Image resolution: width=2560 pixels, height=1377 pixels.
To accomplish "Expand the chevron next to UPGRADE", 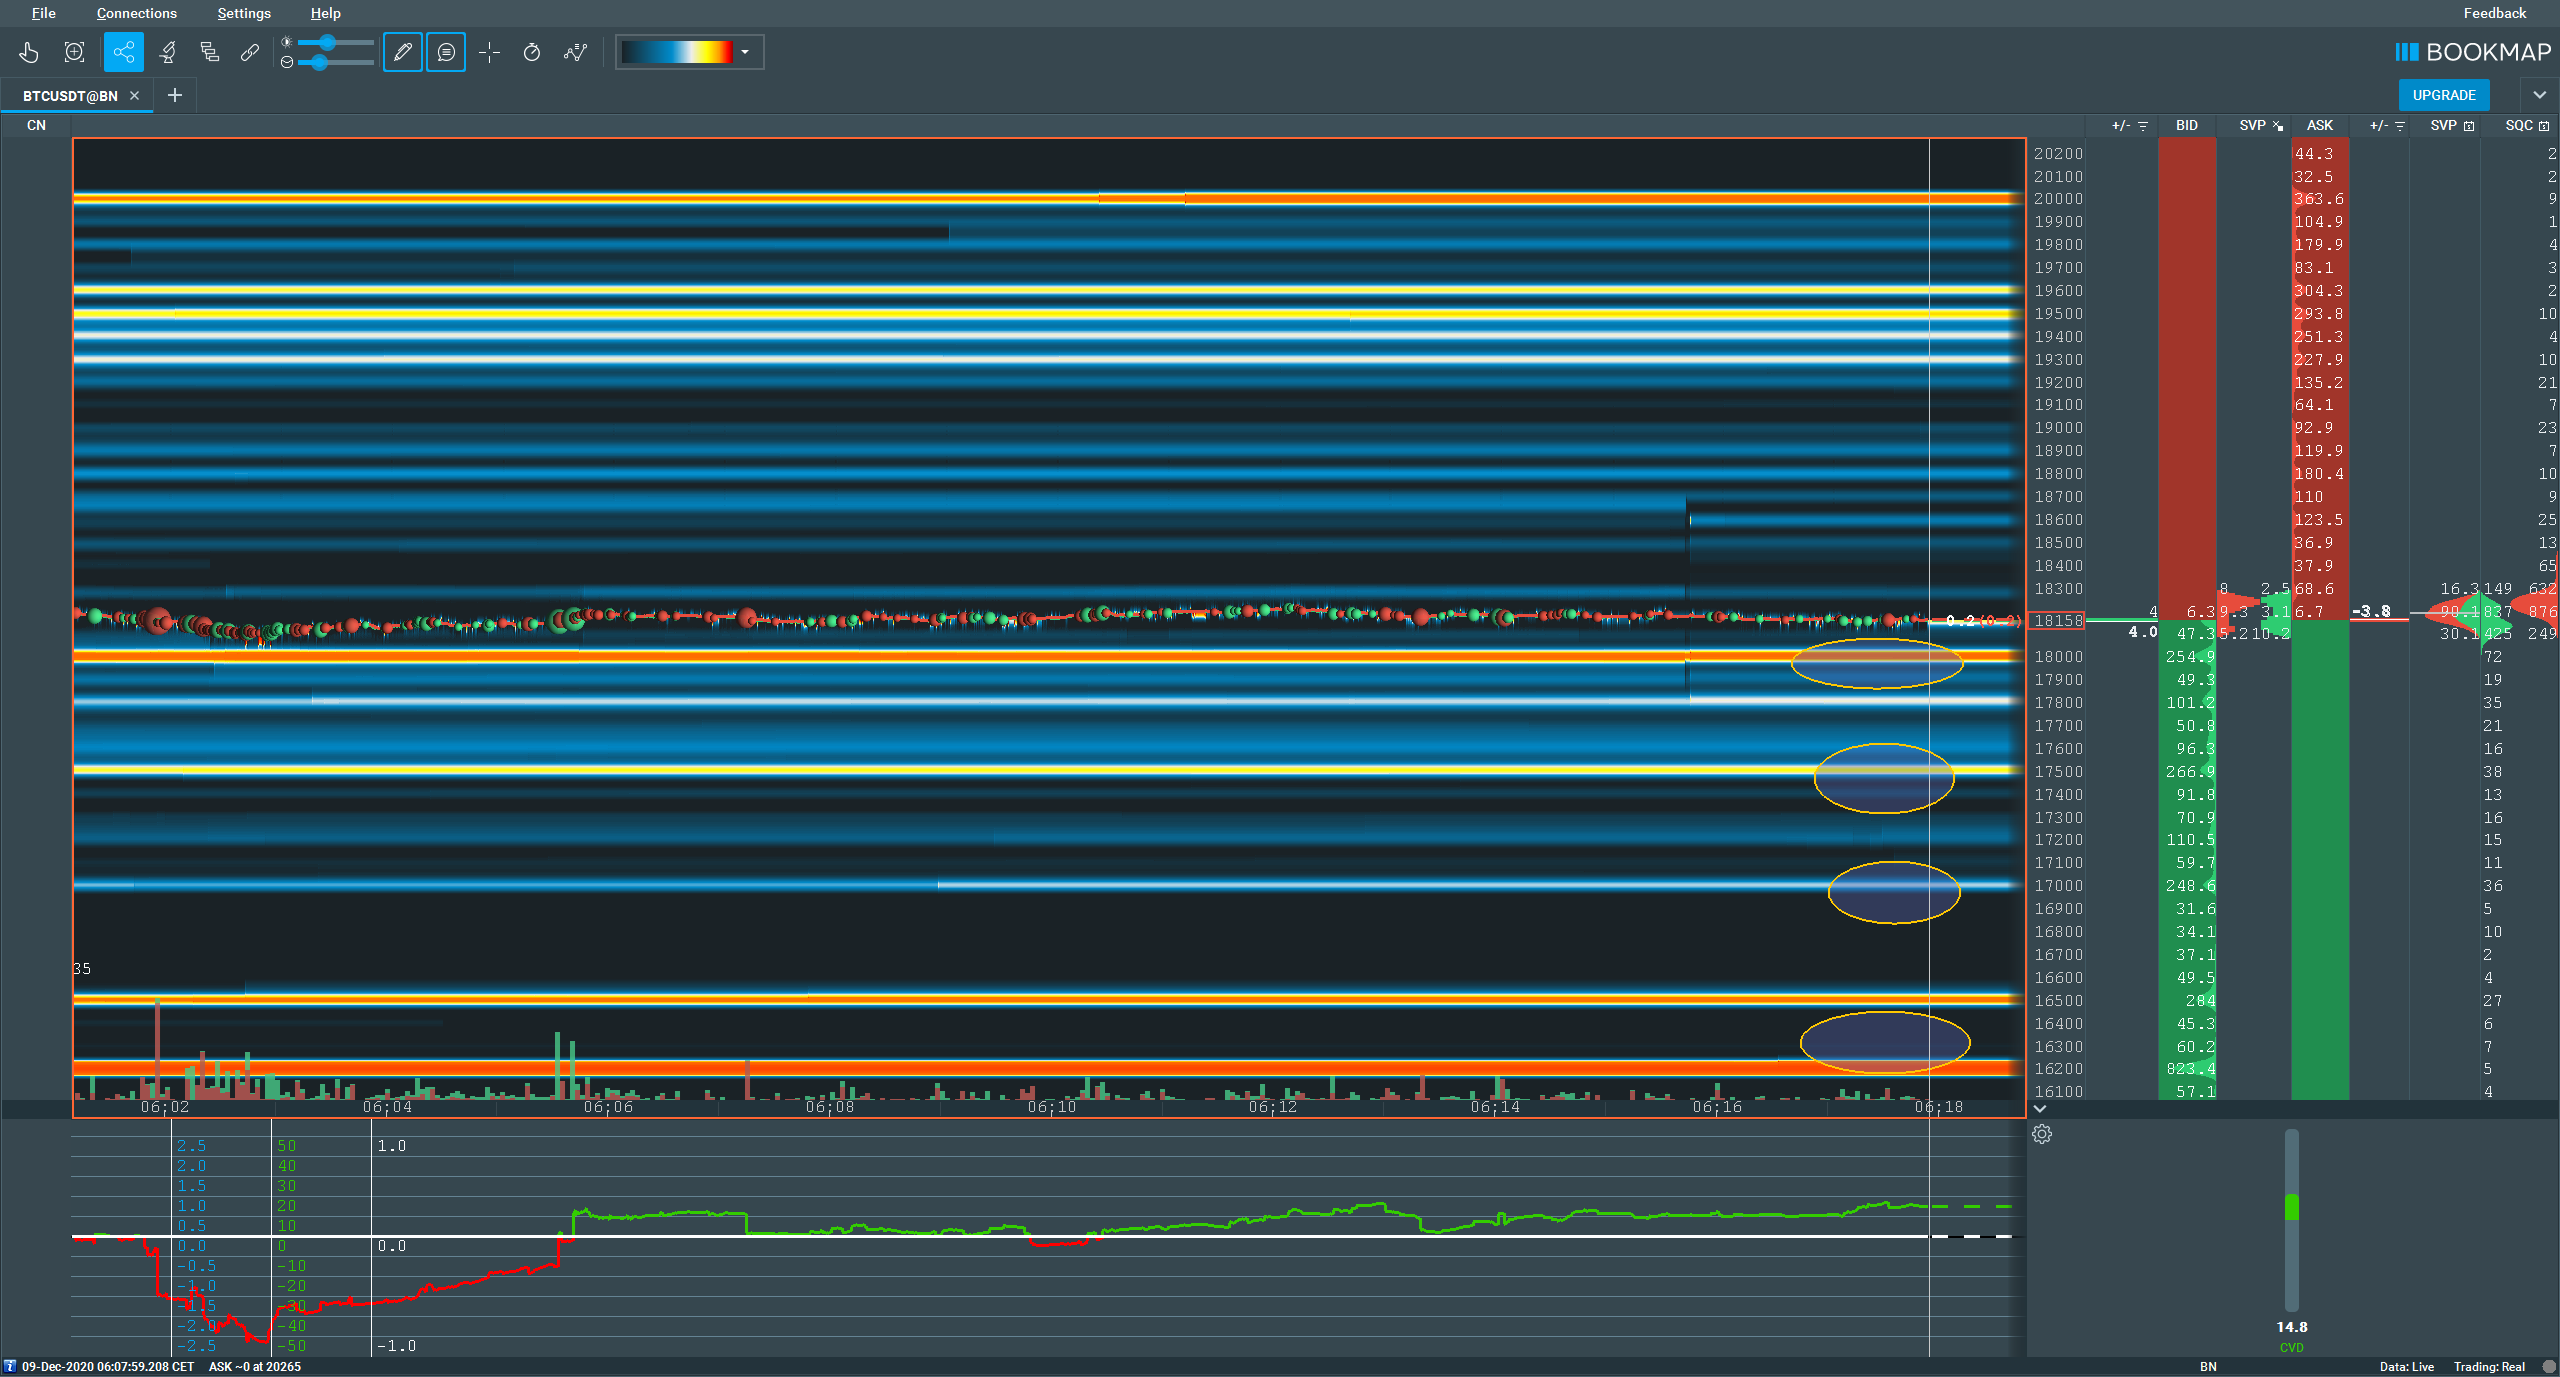I will (2539, 95).
